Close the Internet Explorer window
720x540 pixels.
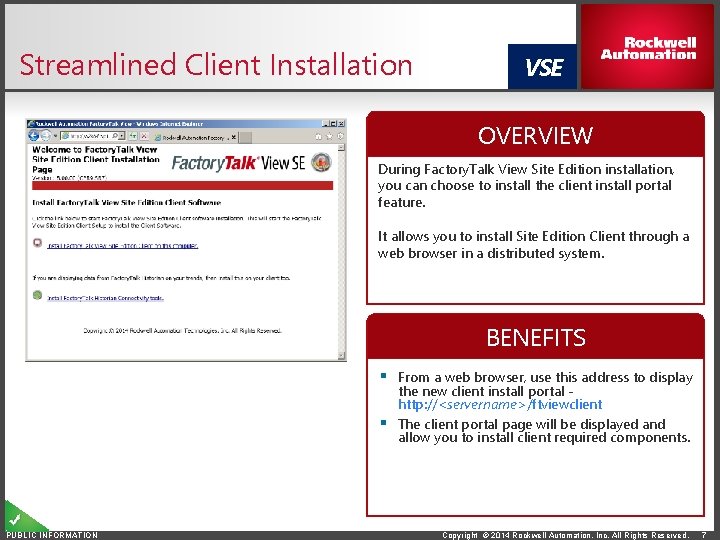(341, 124)
